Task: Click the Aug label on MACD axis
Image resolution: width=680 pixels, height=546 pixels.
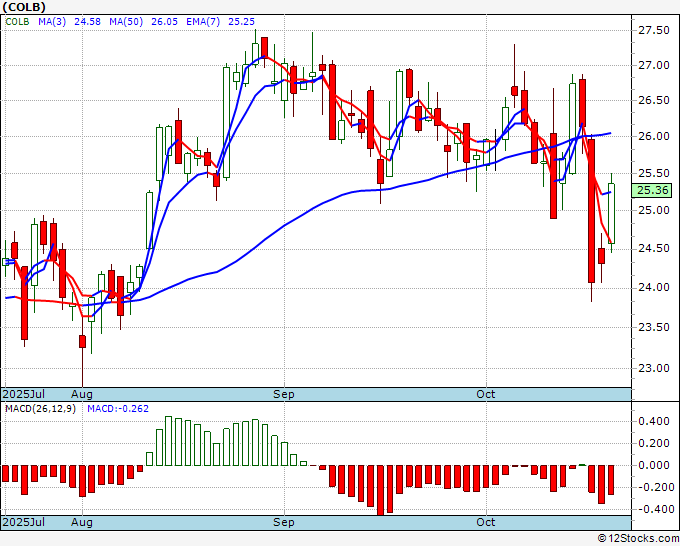Action: [82, 522]
